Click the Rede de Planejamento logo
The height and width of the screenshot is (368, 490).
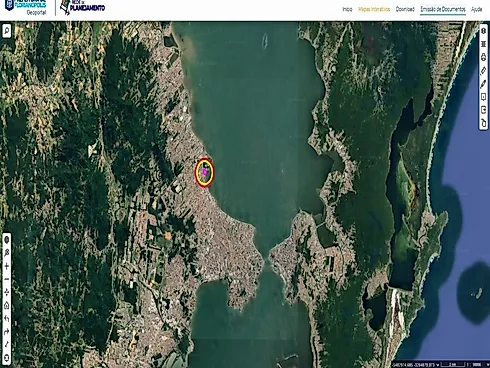pyautogui.click(x=82, y=7)
